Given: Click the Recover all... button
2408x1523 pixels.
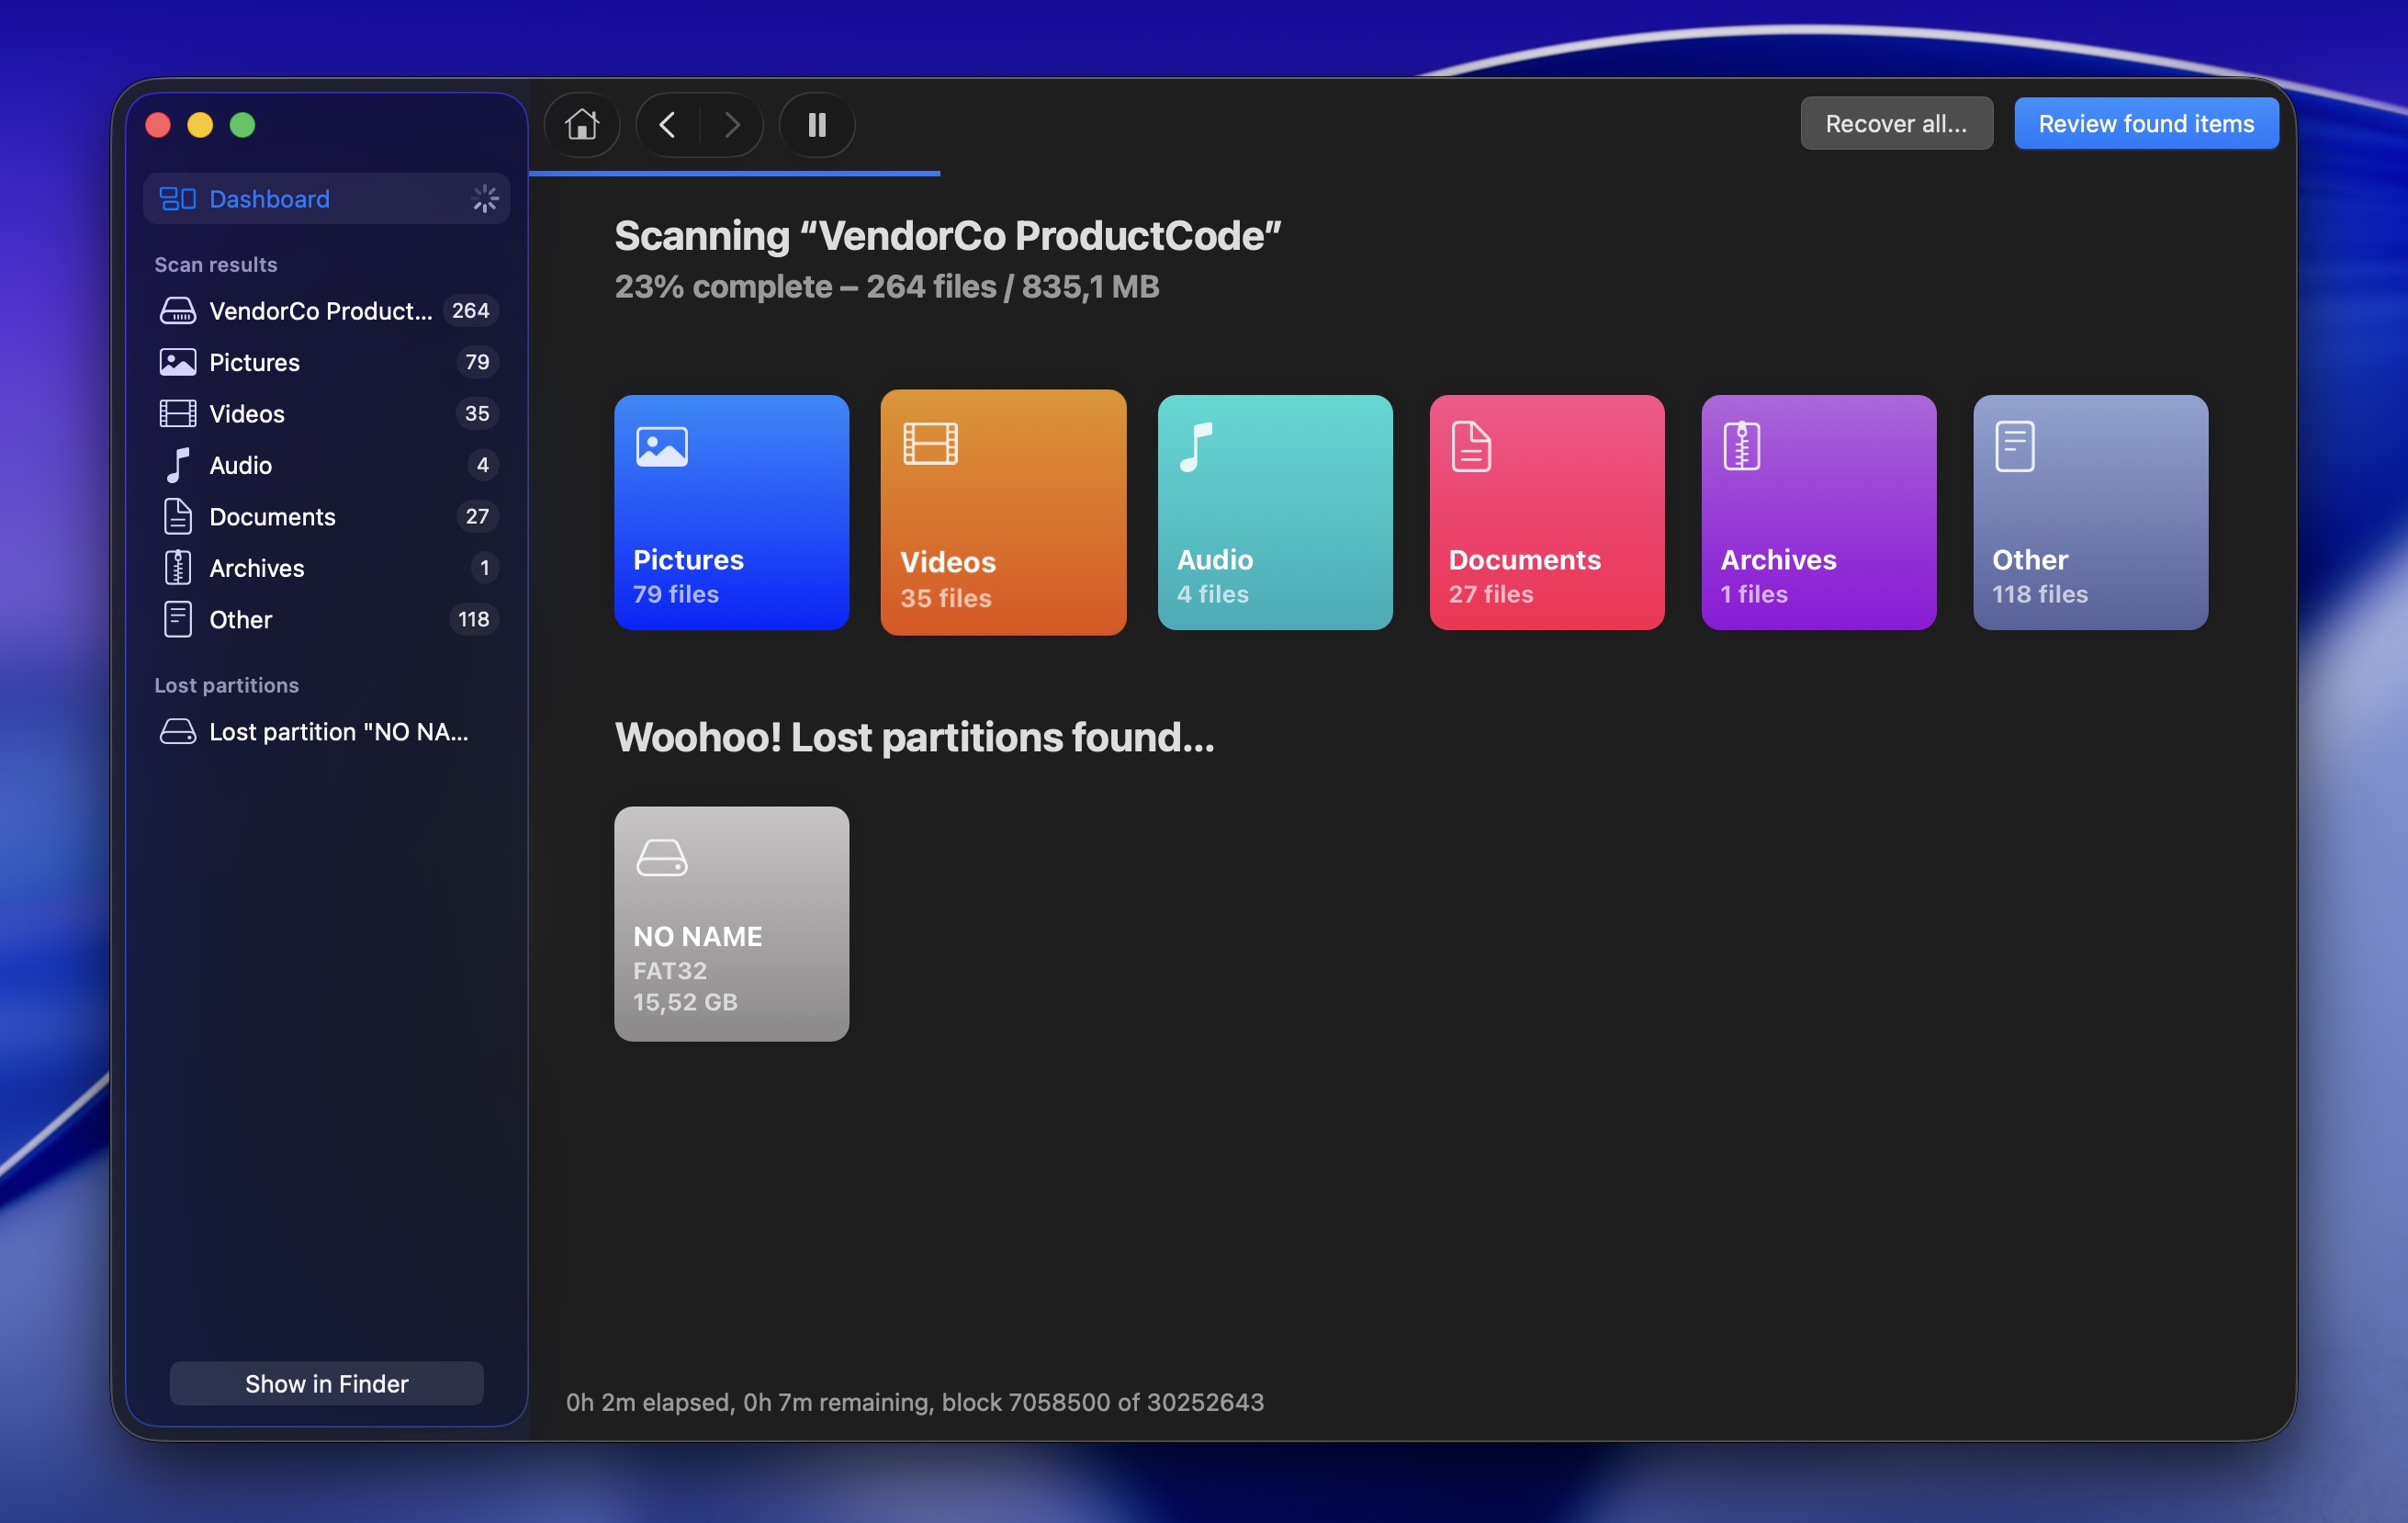Looking at the screenshot, I should click(1896, 123).
